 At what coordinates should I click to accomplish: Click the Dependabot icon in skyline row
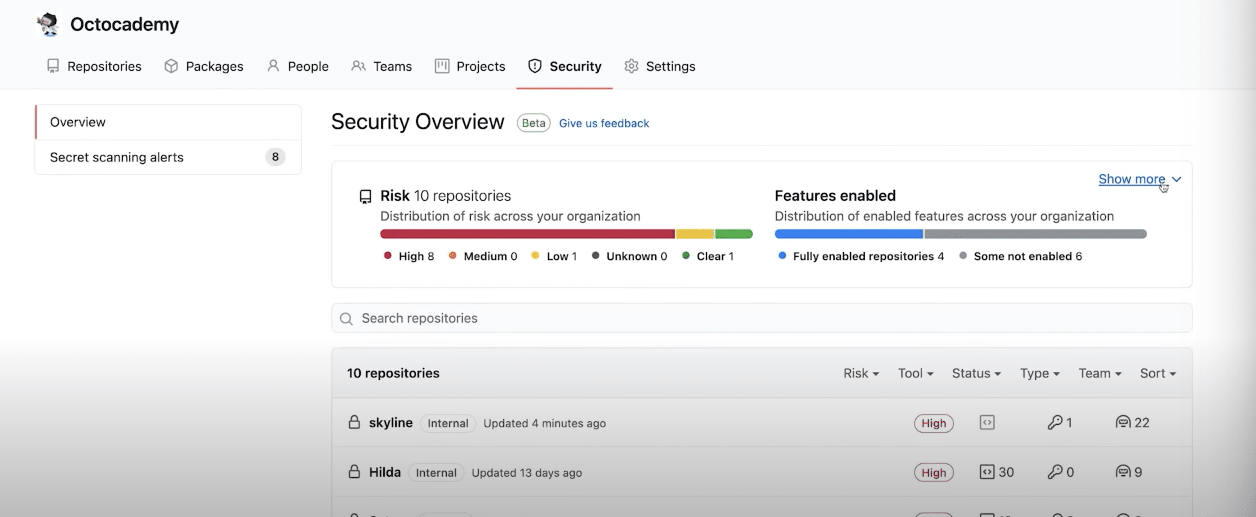1123,423
